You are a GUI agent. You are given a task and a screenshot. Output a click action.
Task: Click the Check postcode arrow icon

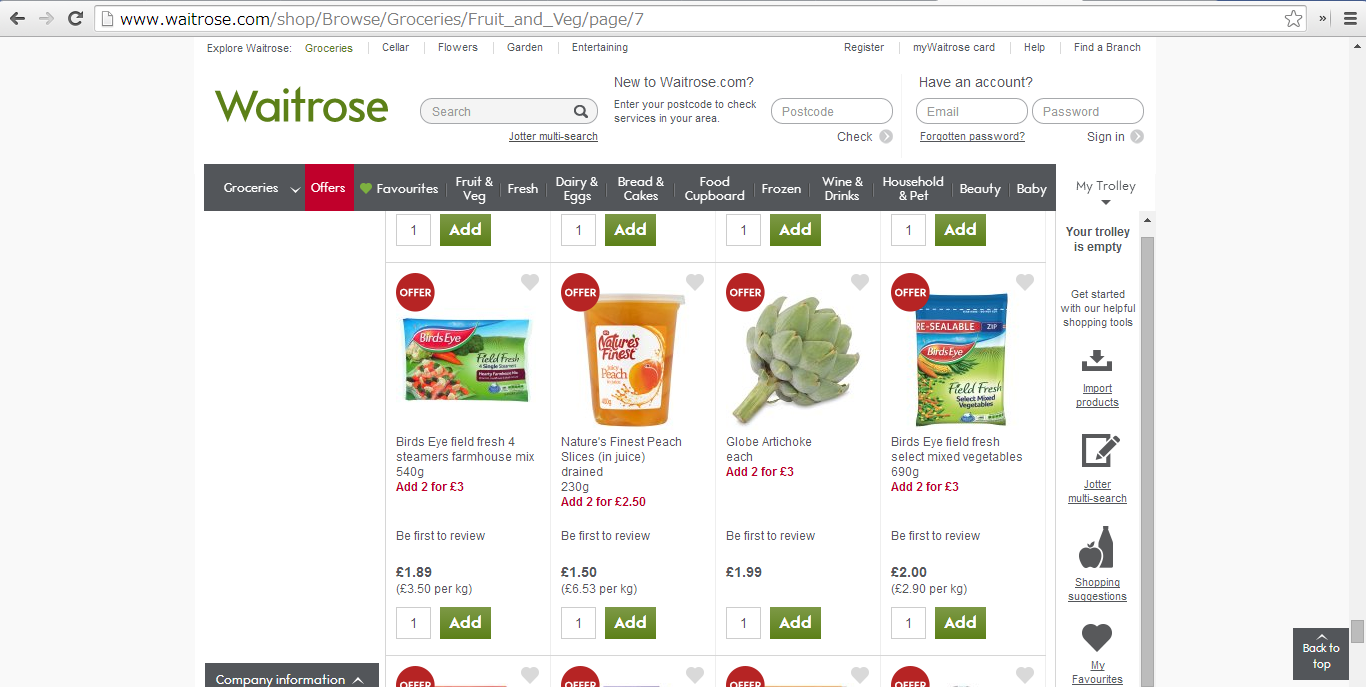click(886, 137)
